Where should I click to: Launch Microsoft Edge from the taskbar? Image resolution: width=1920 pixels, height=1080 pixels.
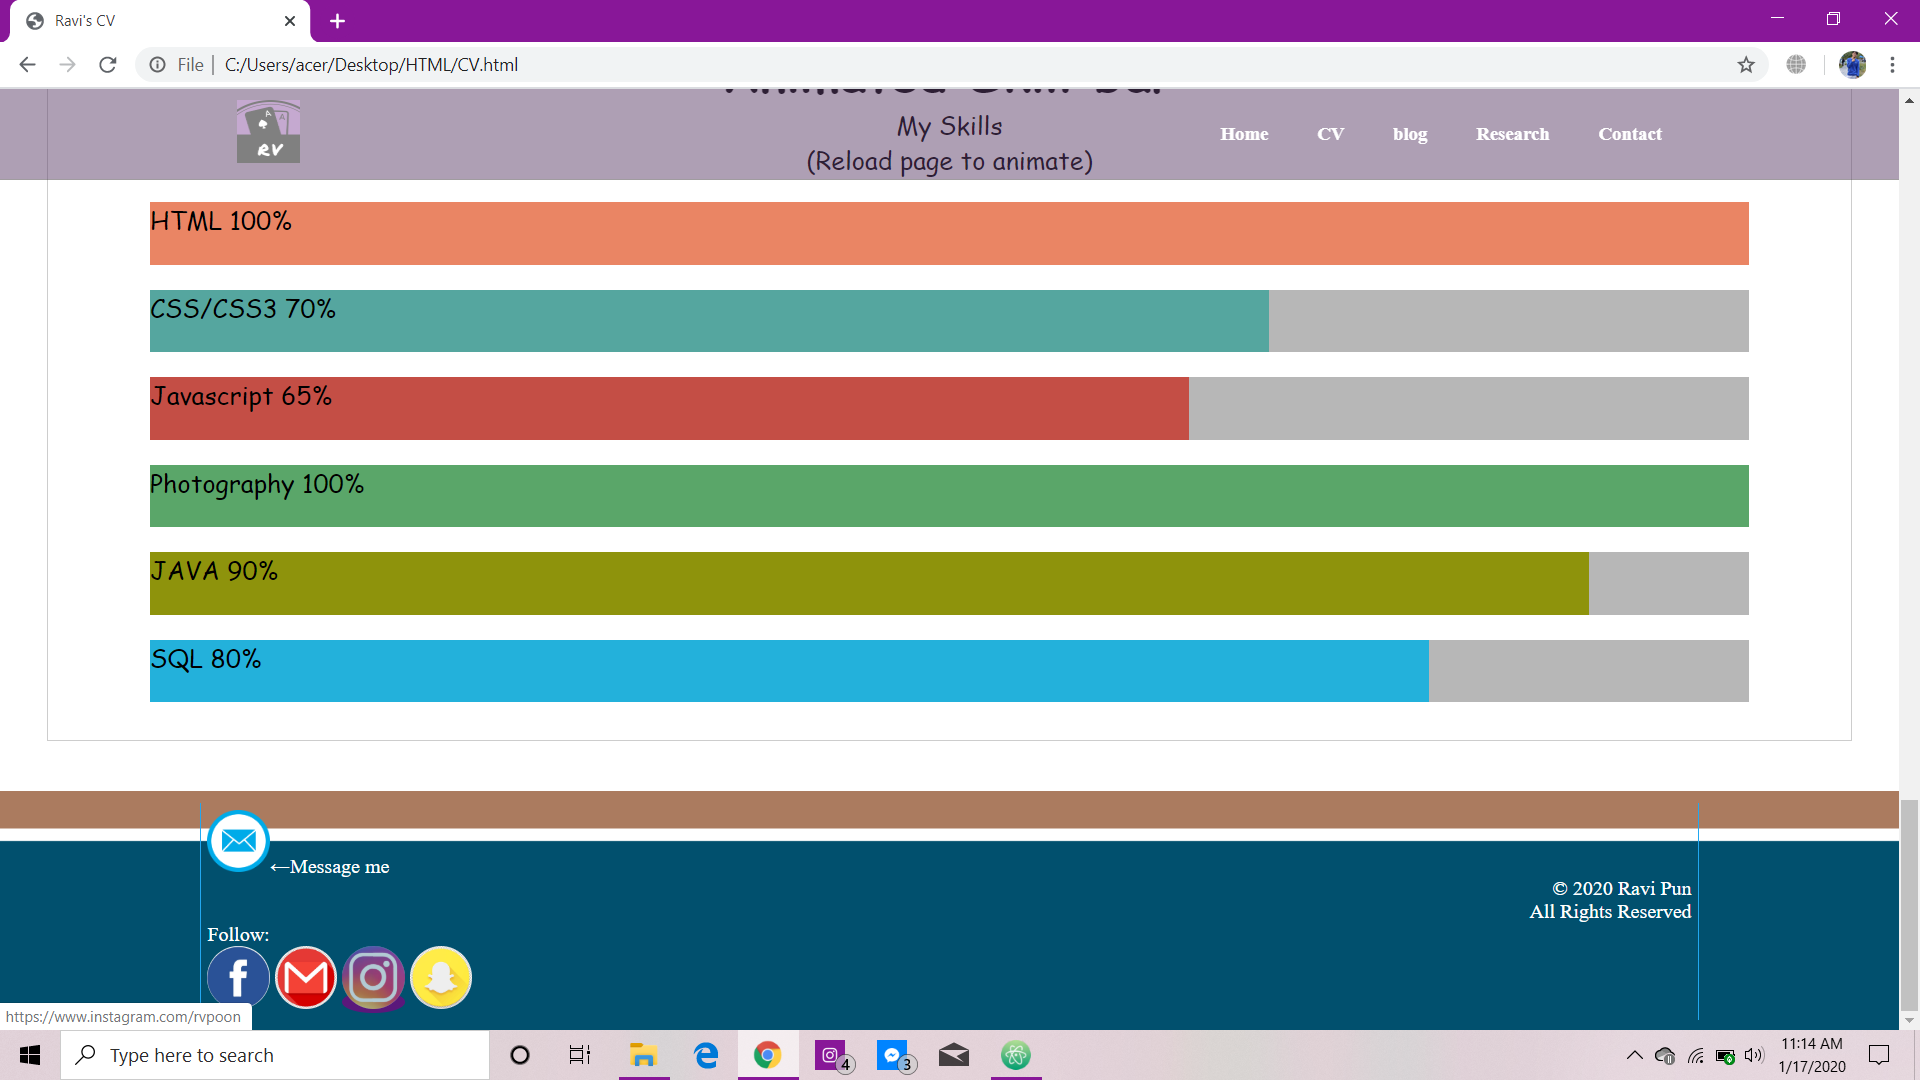pos(706,1055)
